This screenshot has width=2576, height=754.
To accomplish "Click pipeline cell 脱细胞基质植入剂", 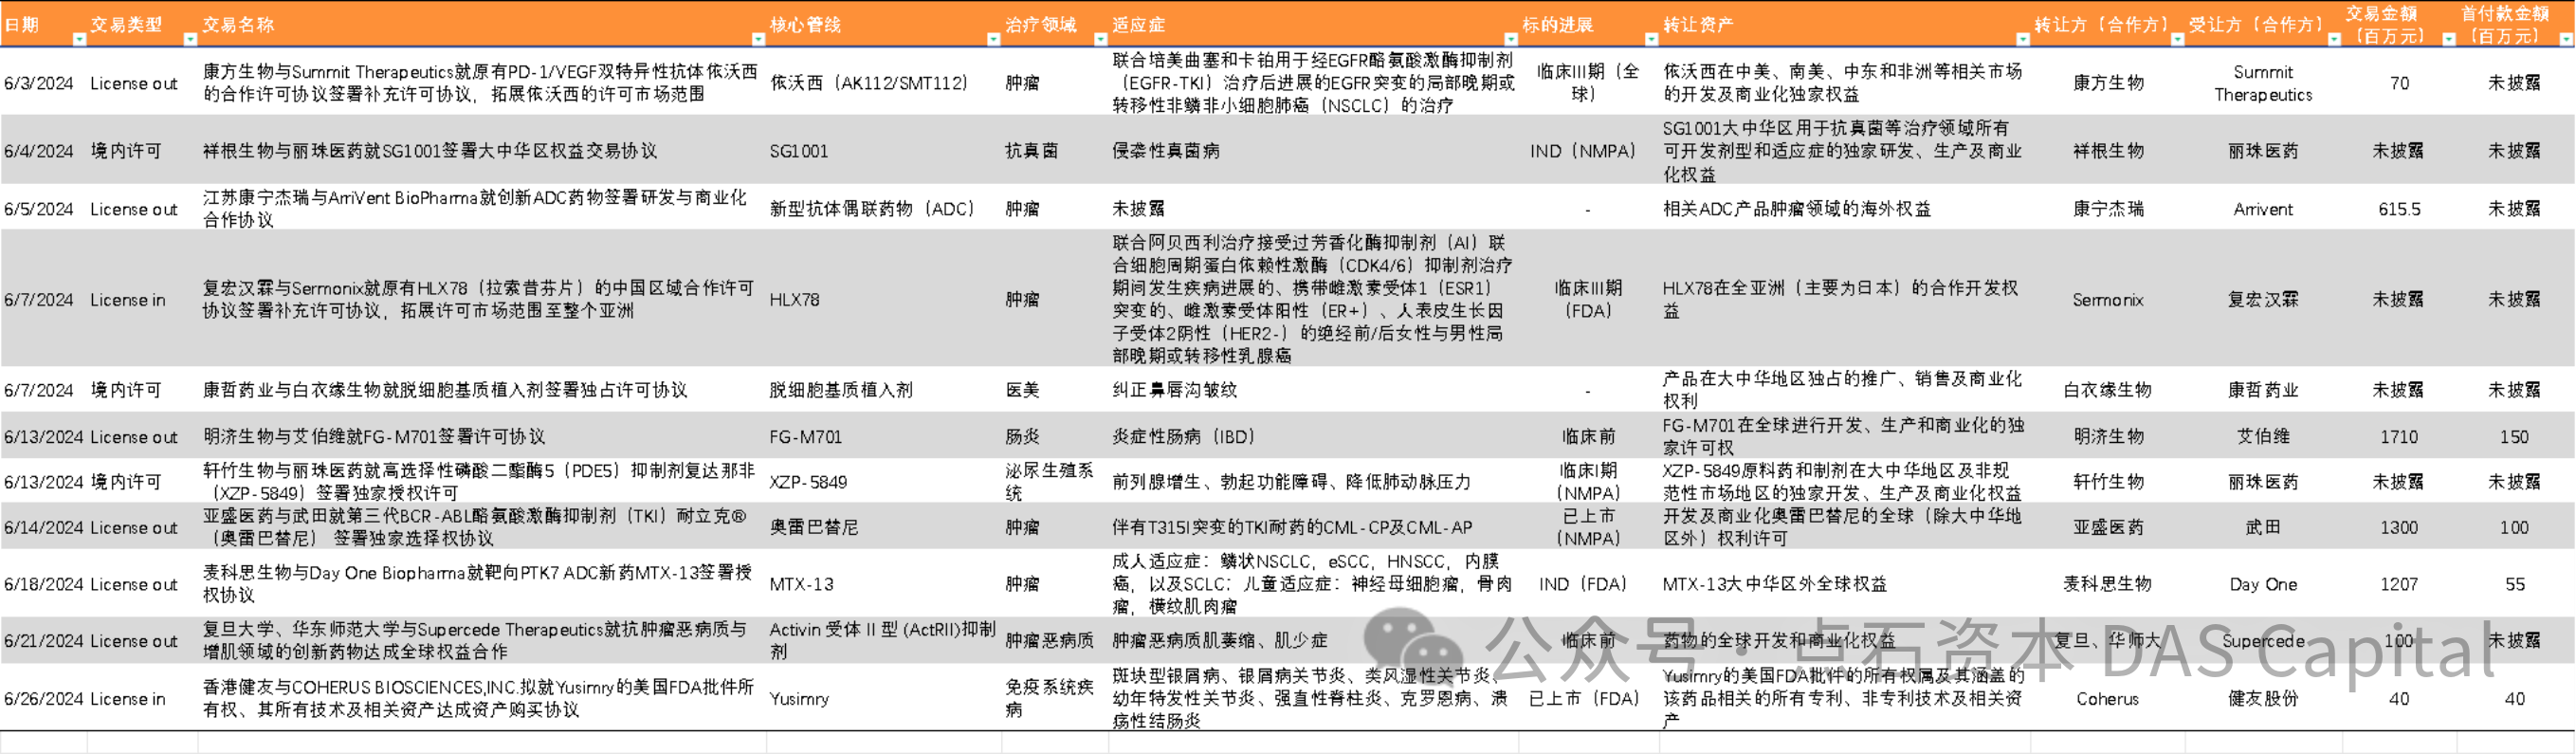I will [841, 390].
